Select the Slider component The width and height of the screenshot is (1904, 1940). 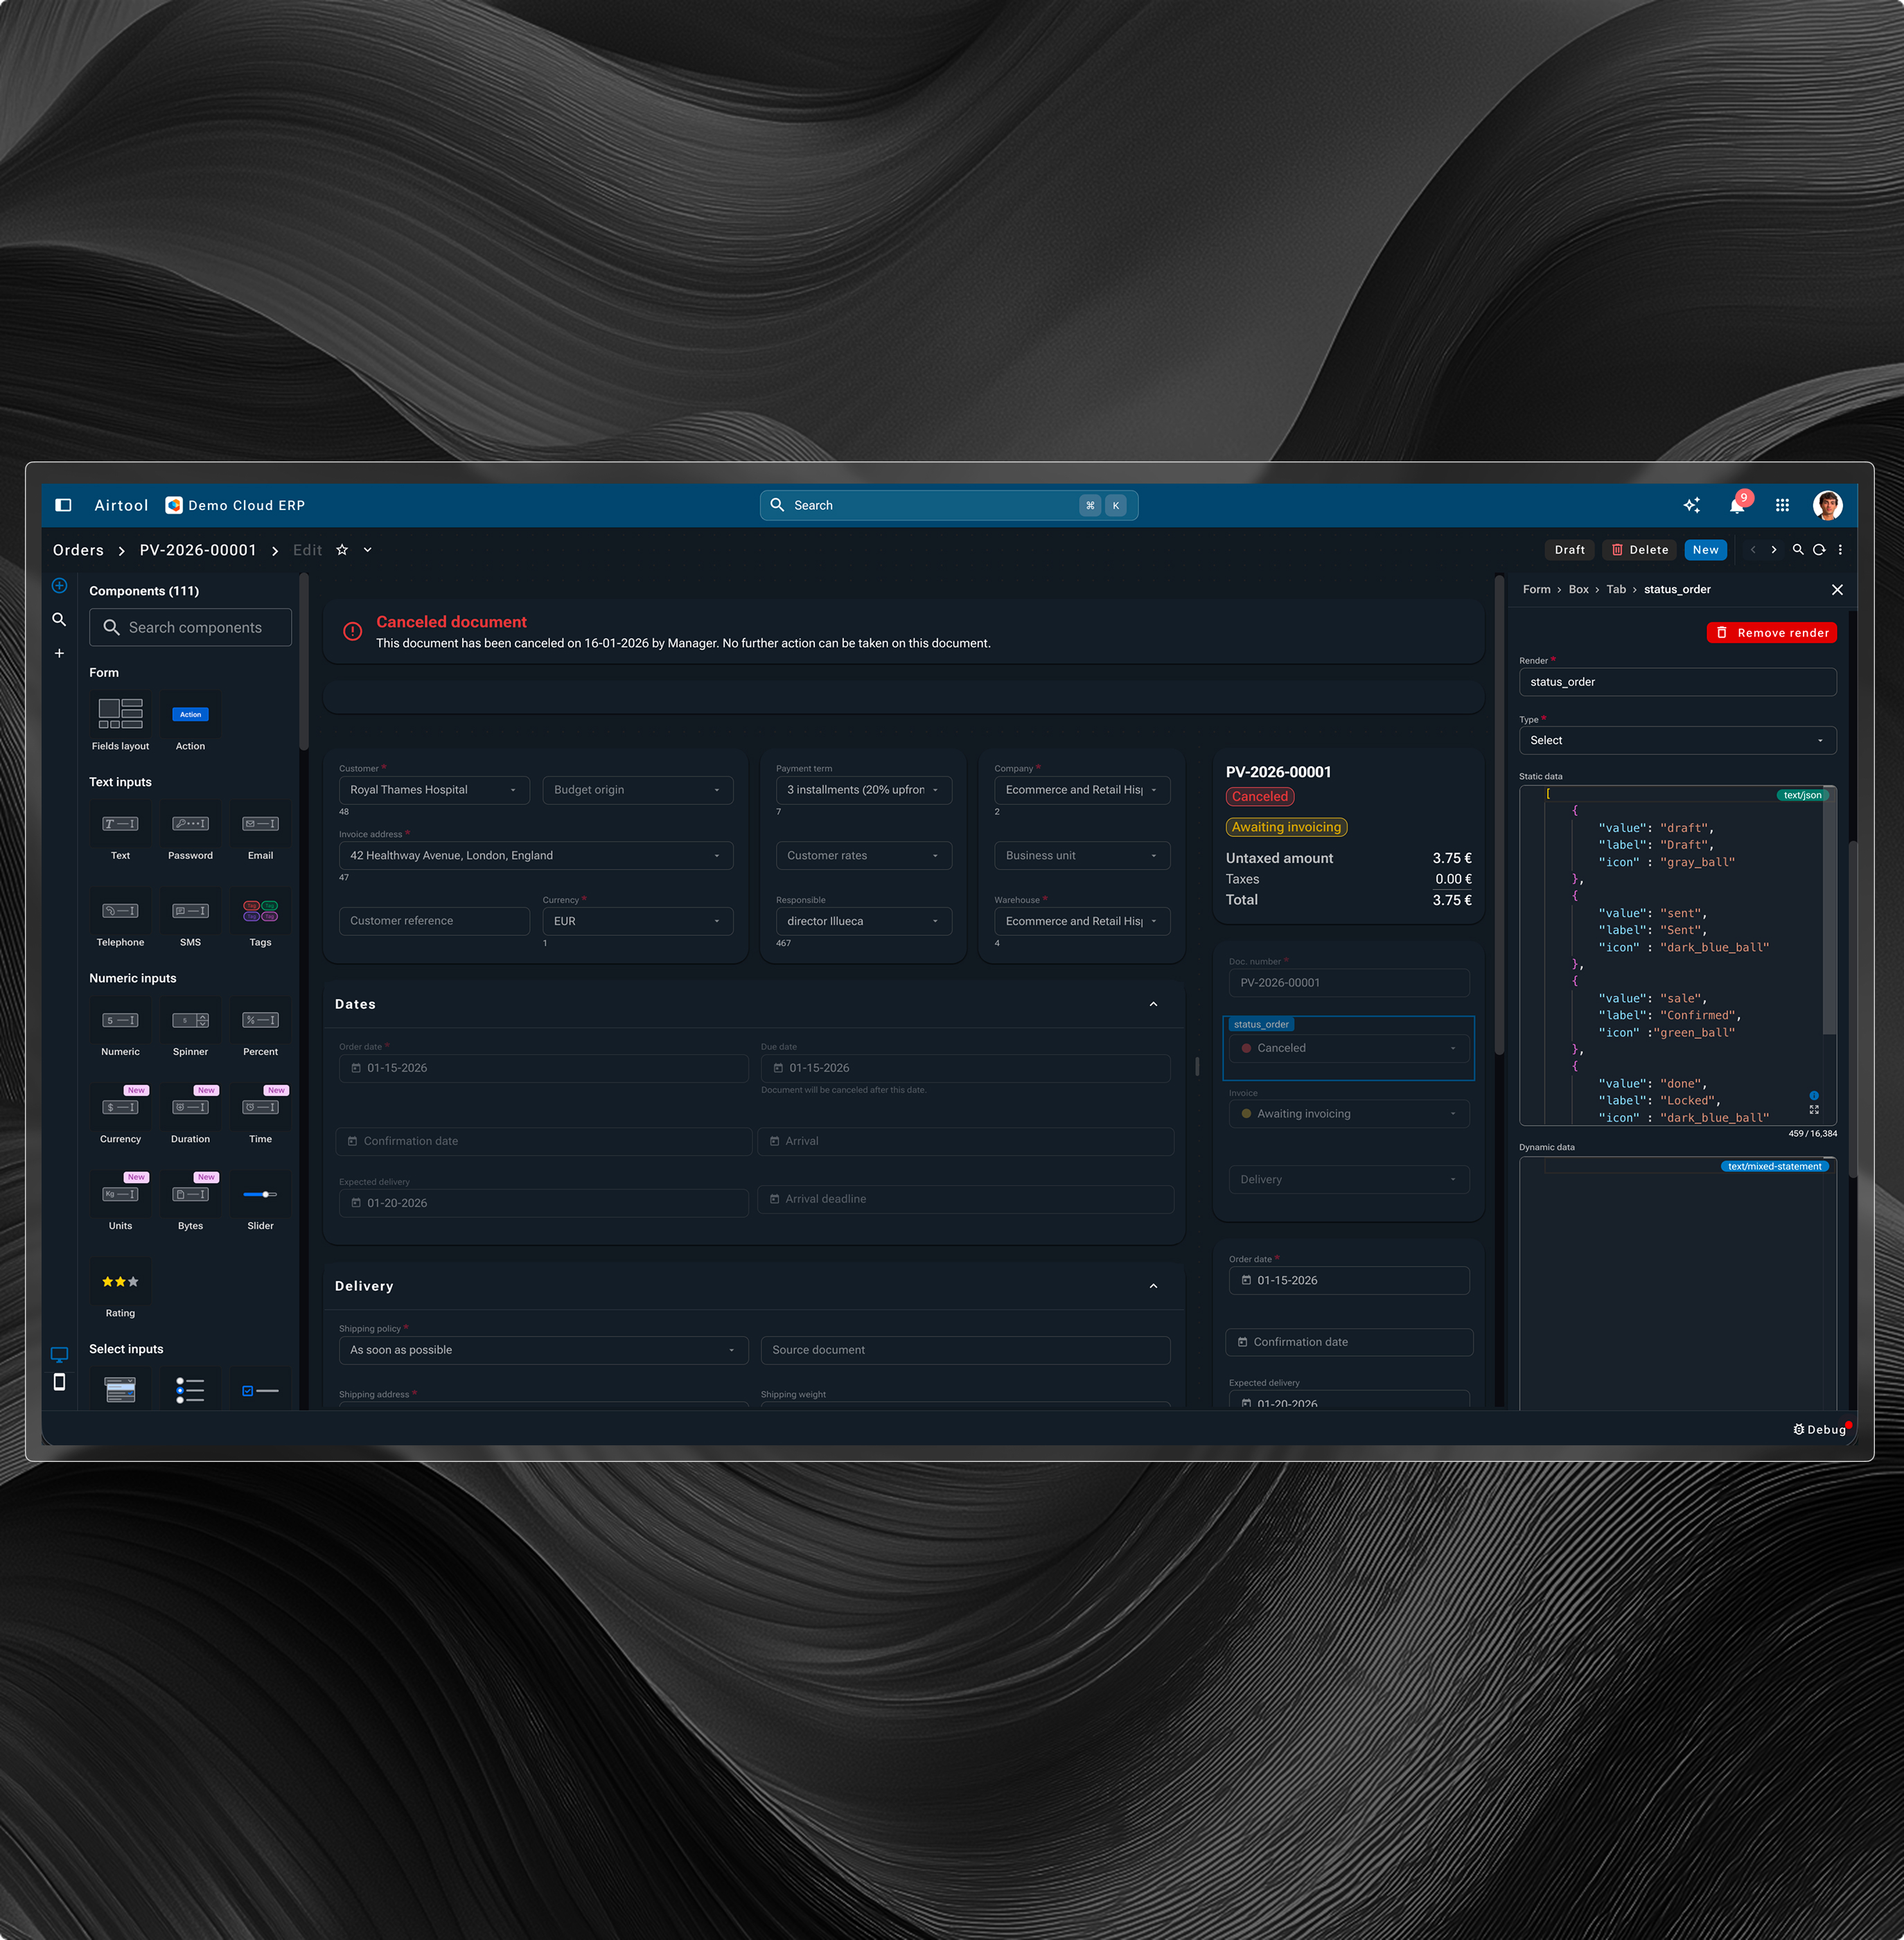pyautogui.click(x=260, y=1195)
